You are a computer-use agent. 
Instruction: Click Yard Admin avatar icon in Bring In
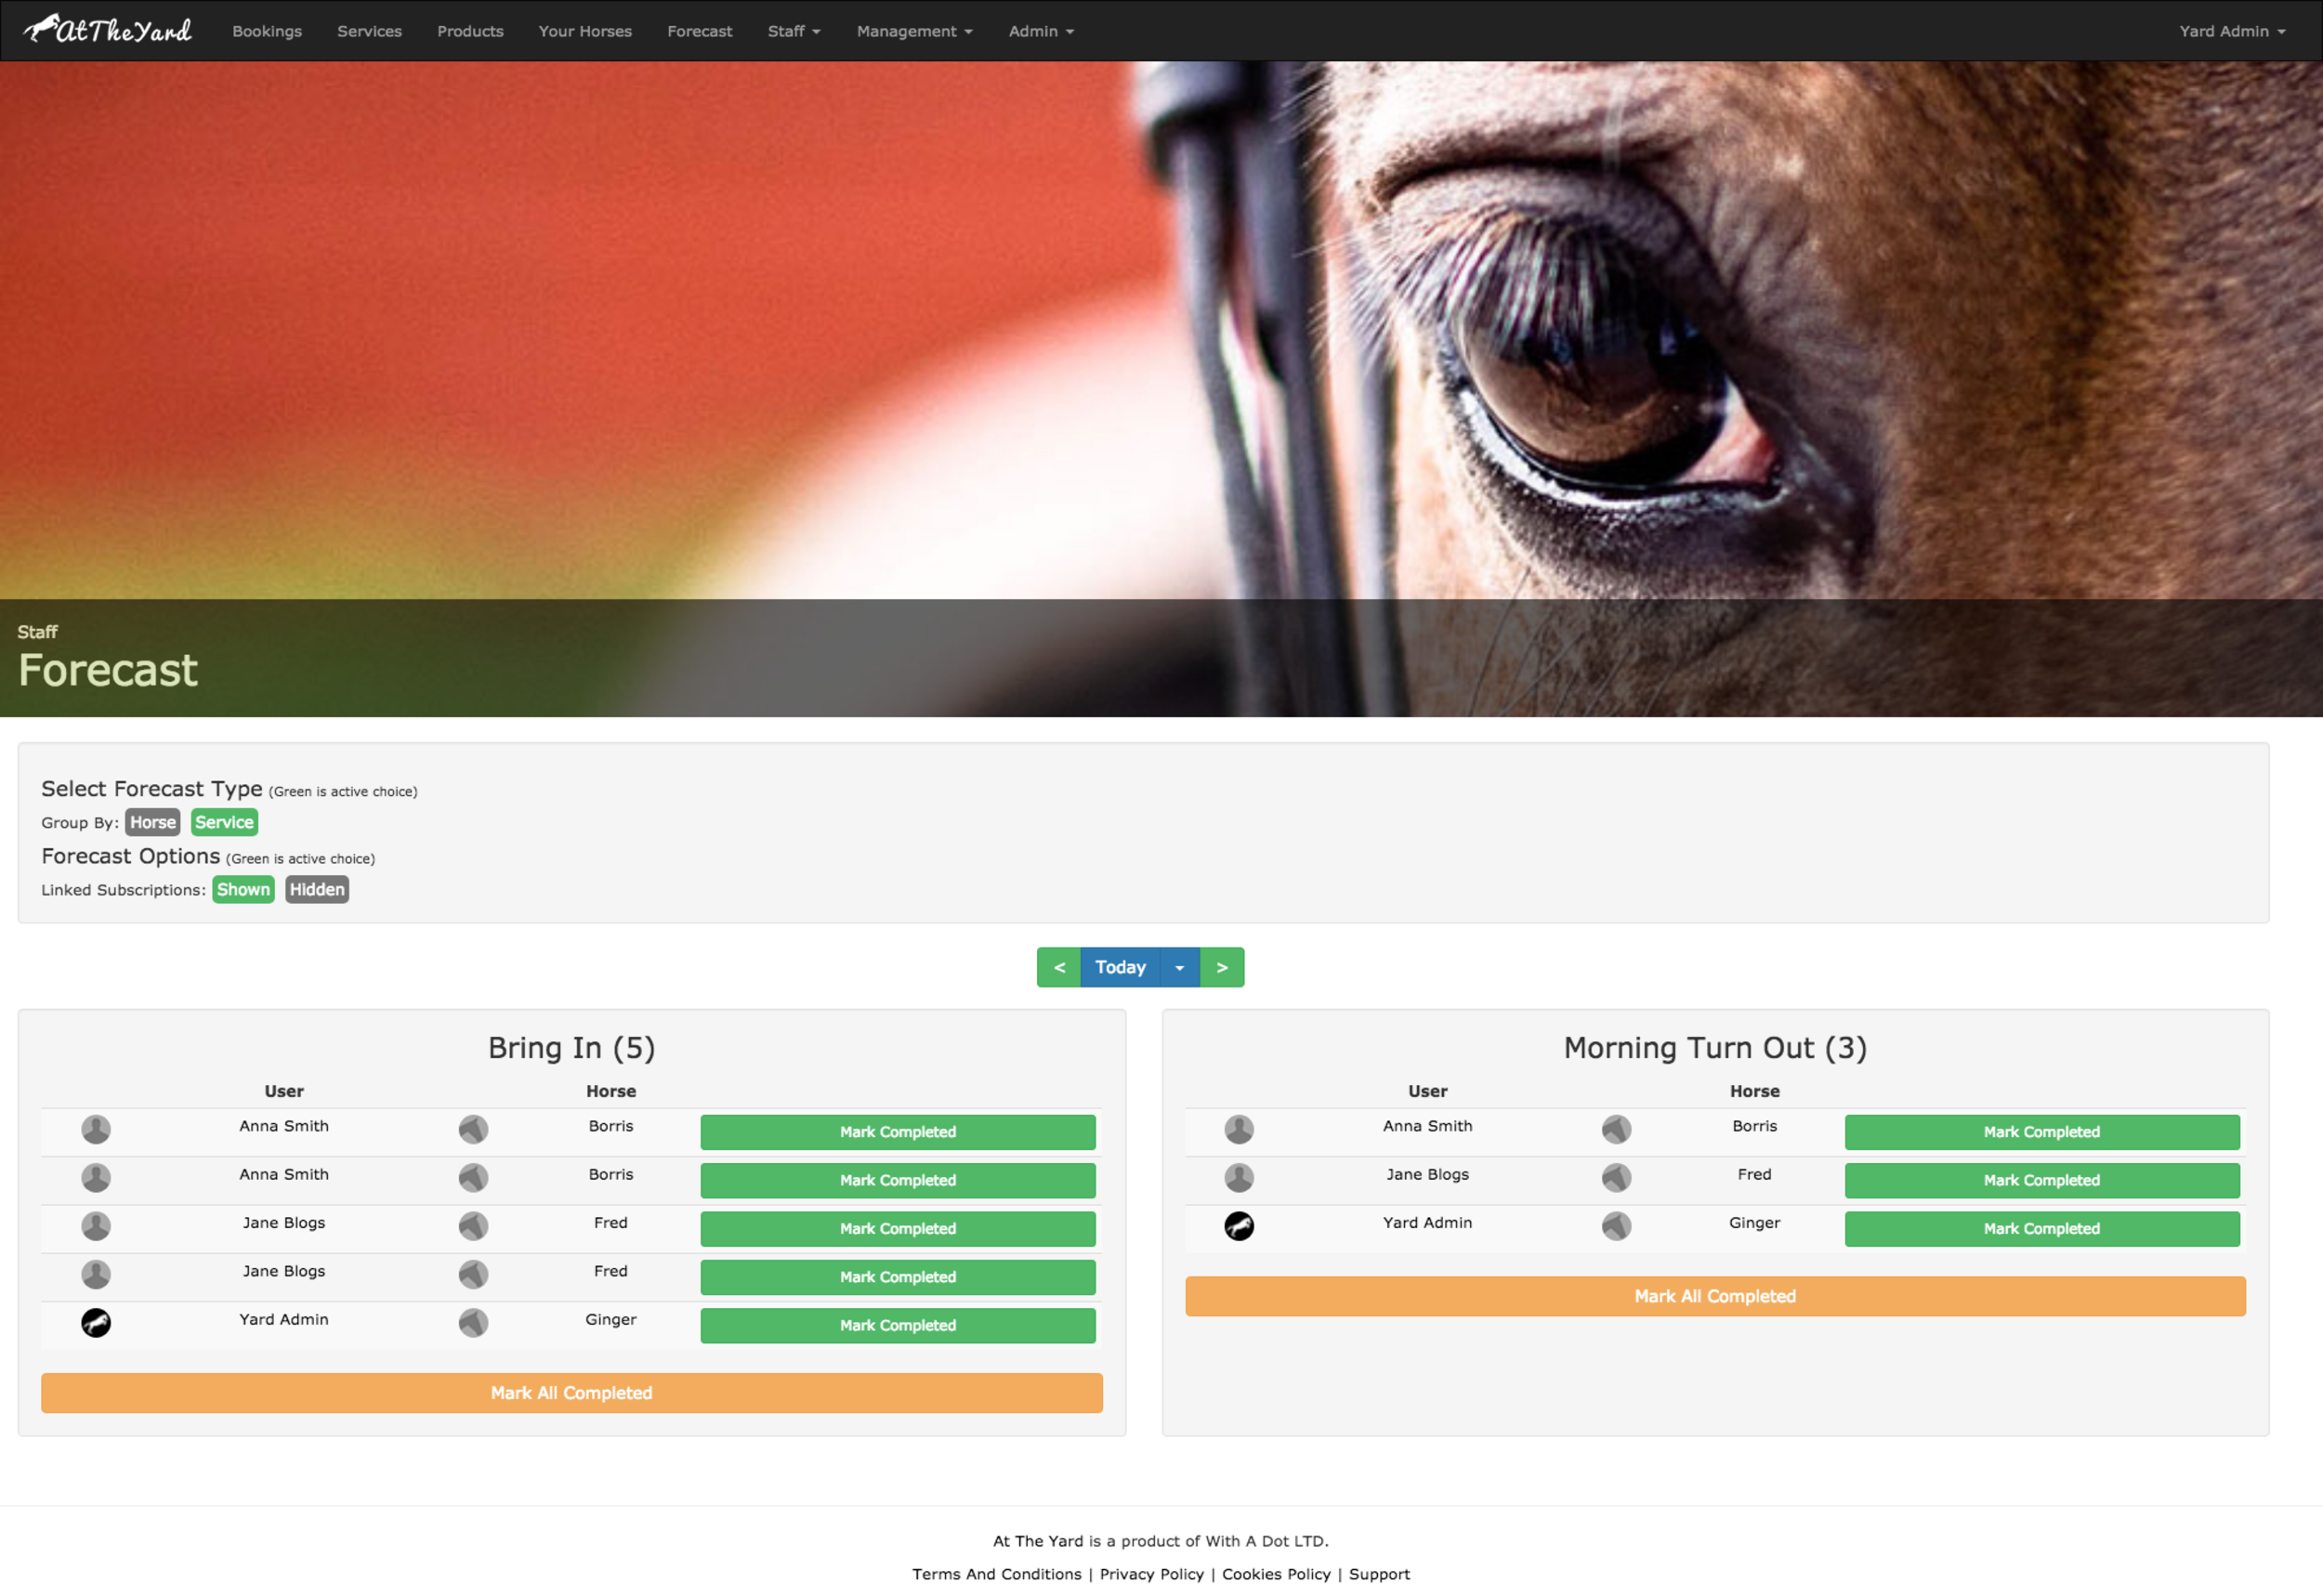96,1323
